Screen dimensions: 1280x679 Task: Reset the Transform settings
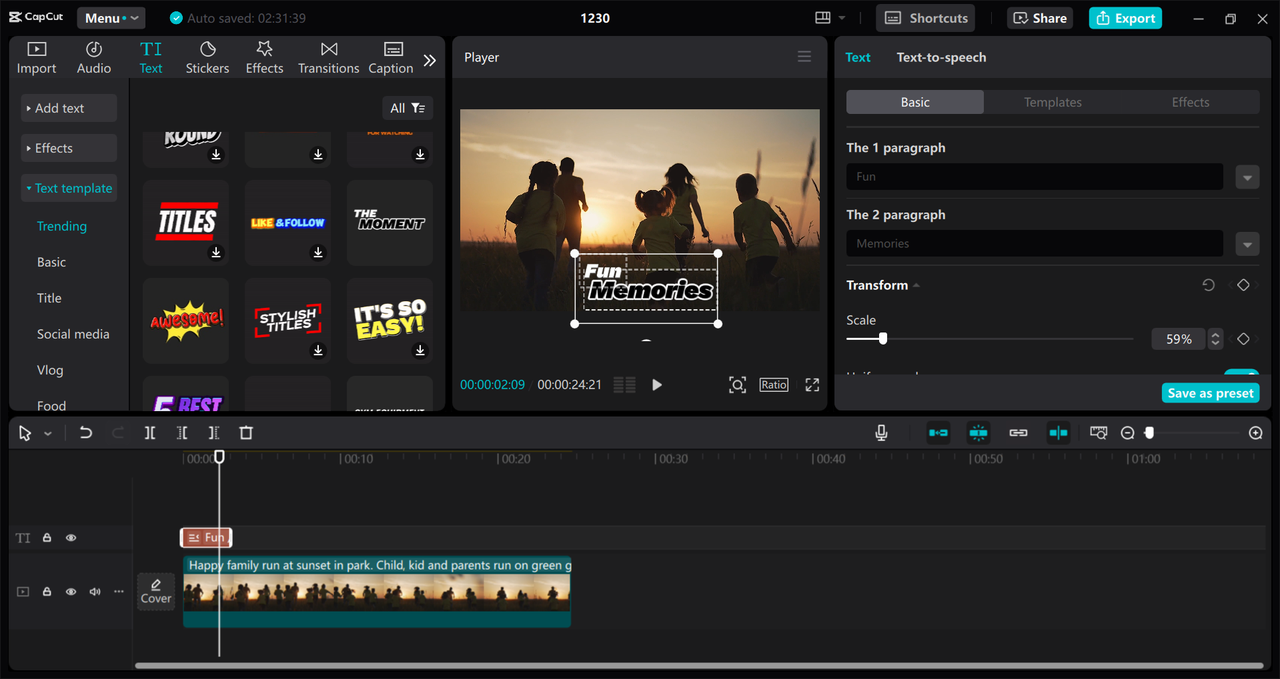tap(1208, 285)
